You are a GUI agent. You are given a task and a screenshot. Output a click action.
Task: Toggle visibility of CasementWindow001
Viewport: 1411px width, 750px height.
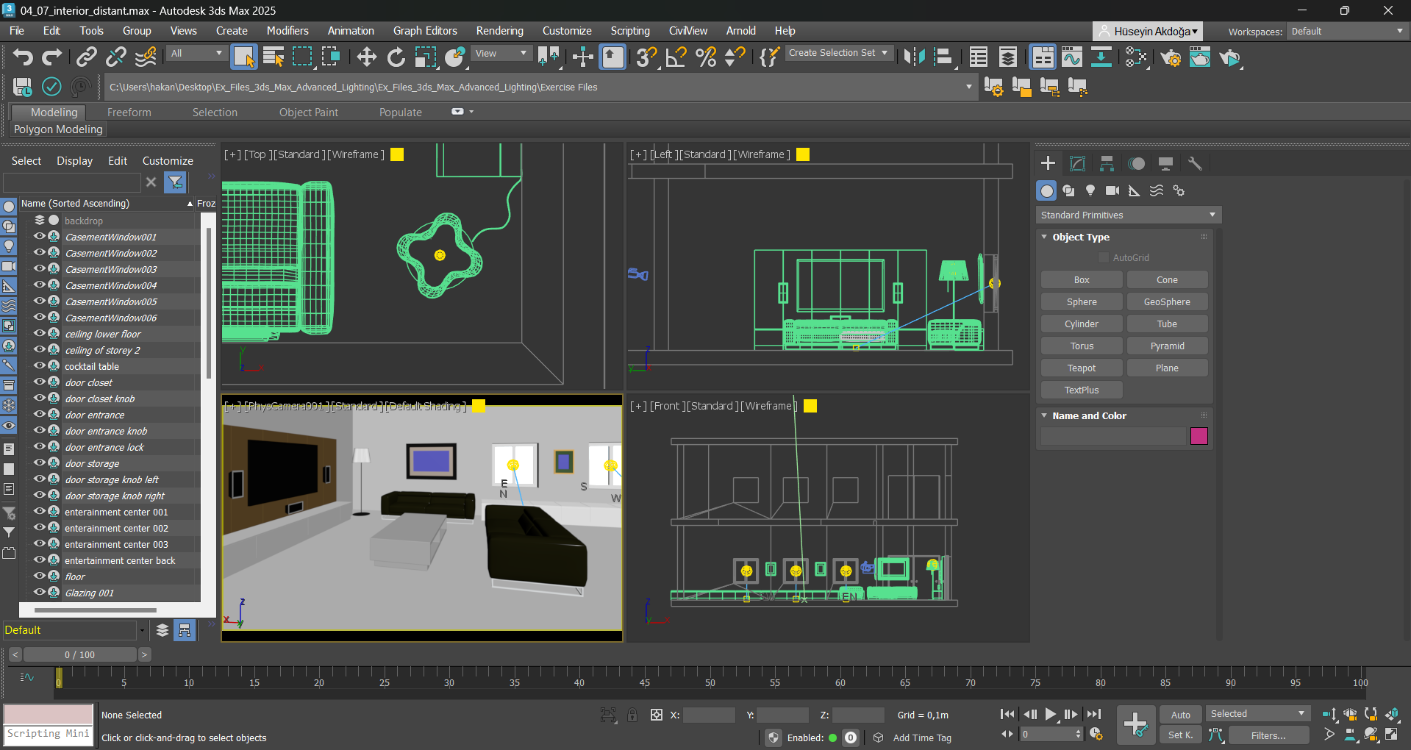(x=40, y=237)
